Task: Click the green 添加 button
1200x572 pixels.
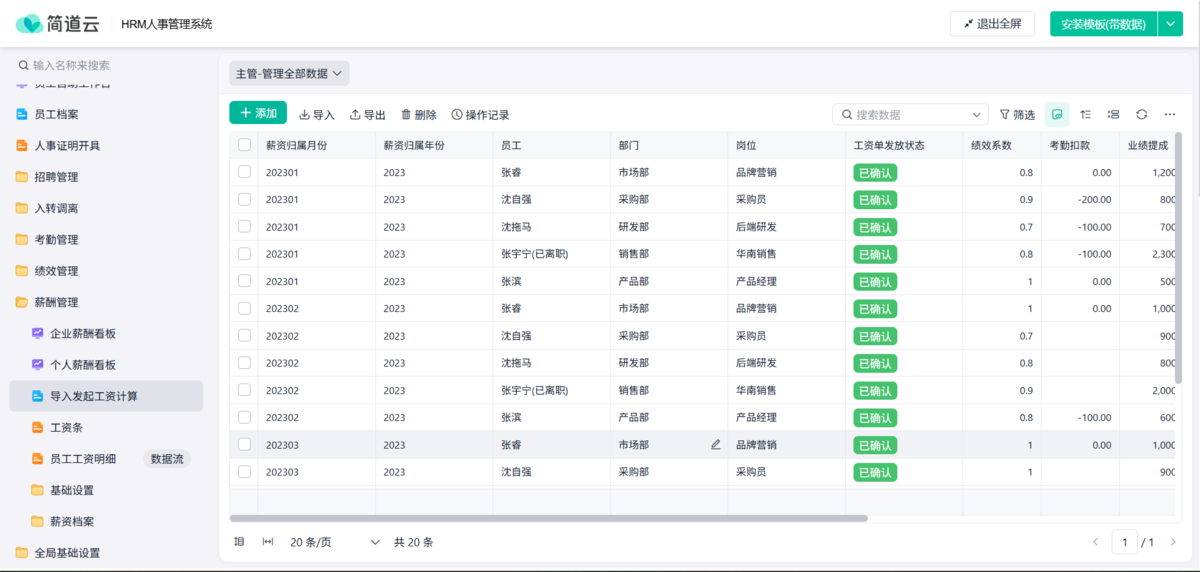Action: click(258, 114)
